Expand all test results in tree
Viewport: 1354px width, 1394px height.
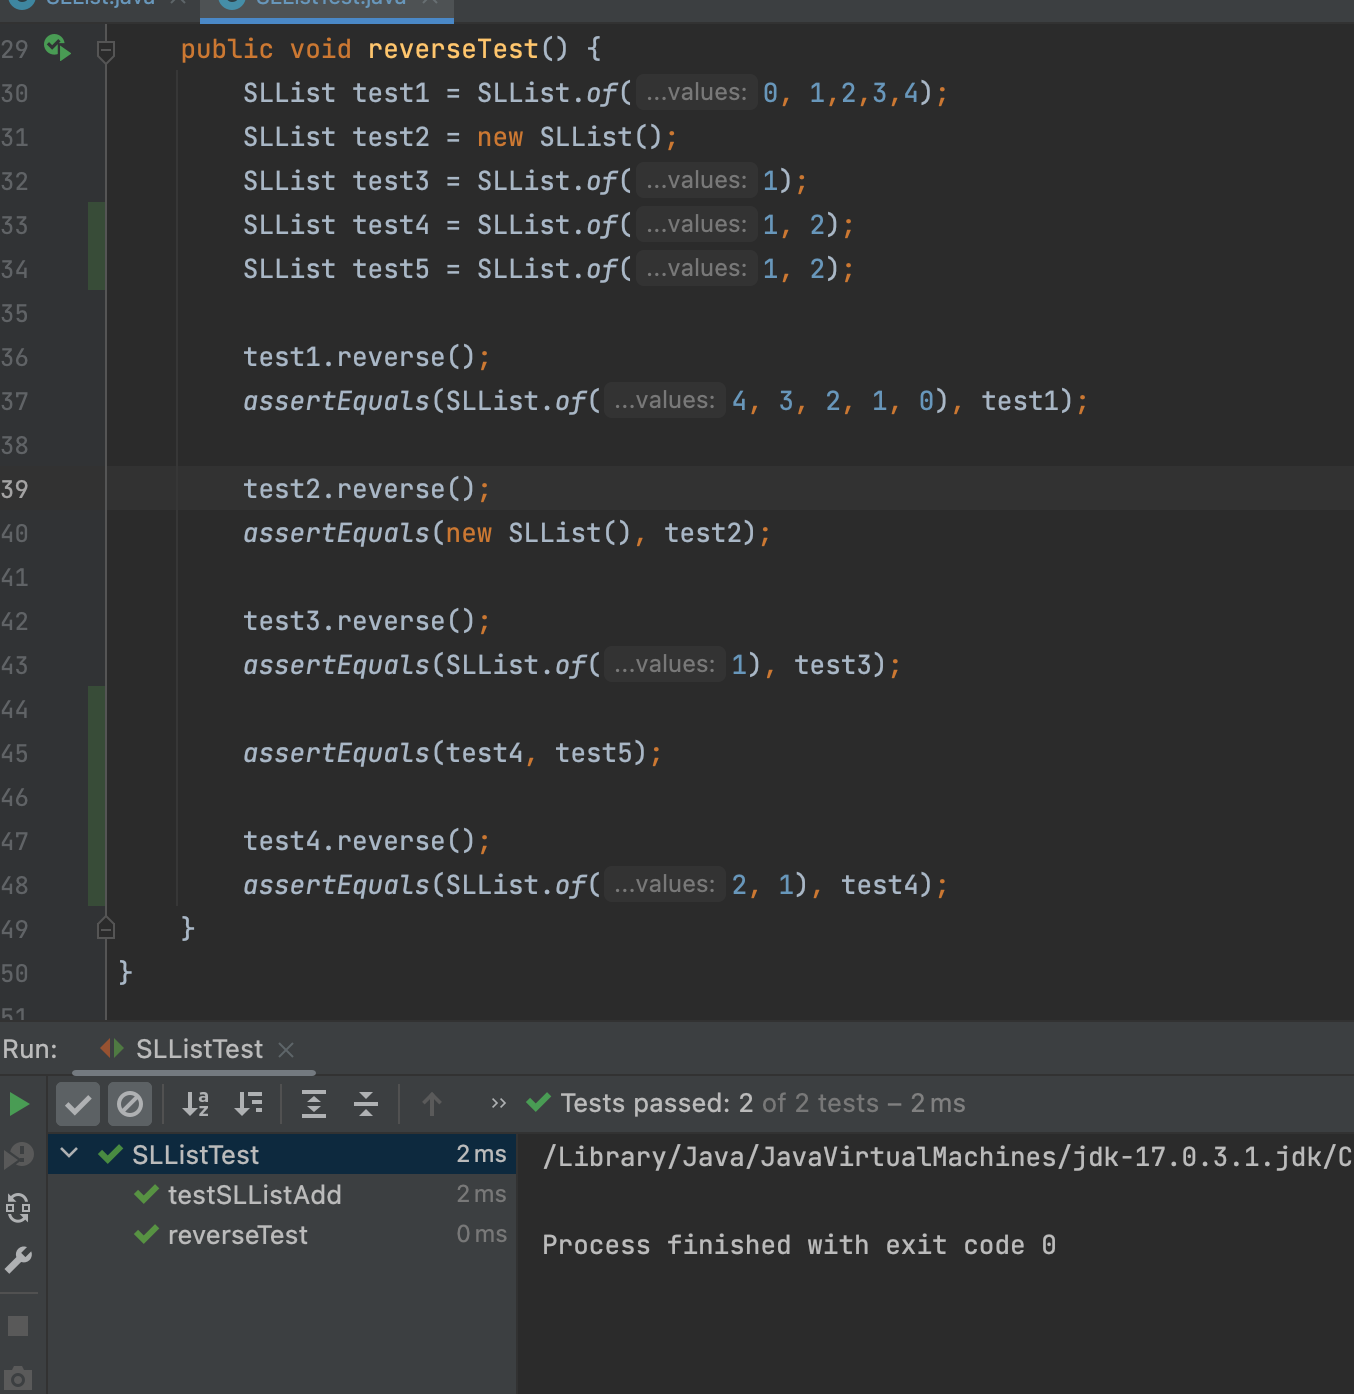[314, 1104]
